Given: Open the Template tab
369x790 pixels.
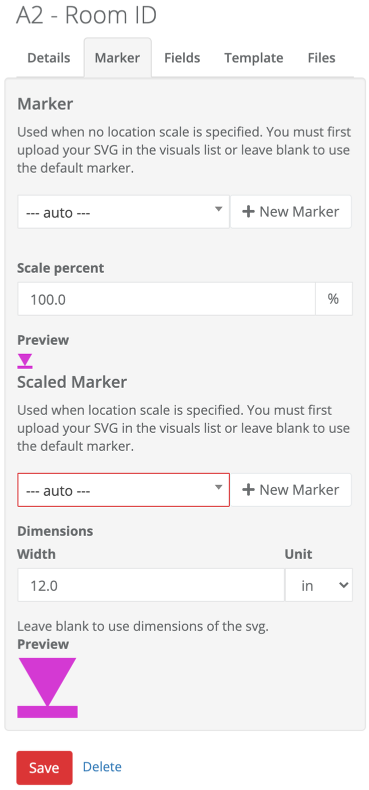Looking at the screenshot, I should [x=254, y=58].
